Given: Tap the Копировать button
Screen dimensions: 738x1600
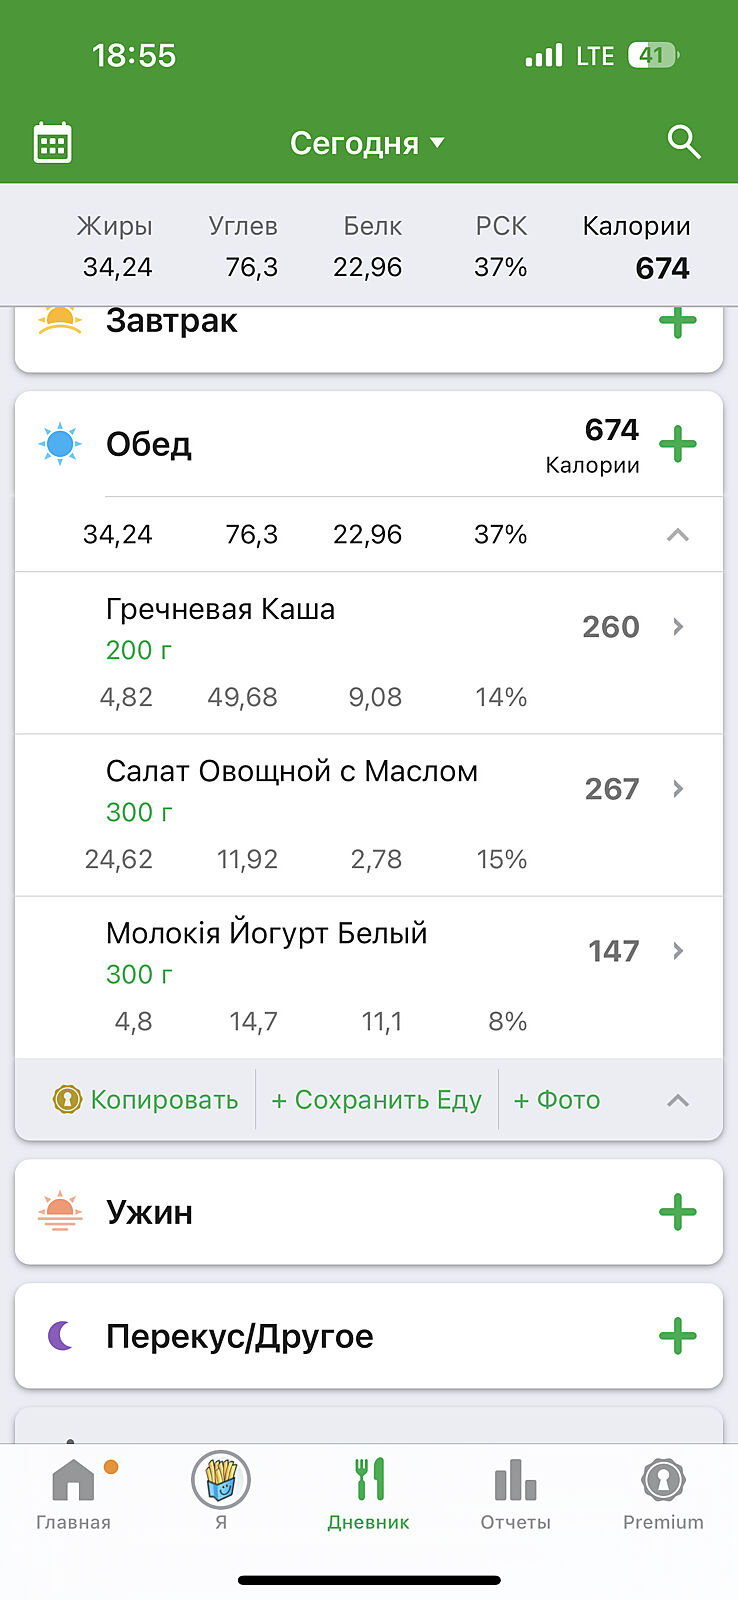Looking at the screenshot, I should (x=146, y=1100).
